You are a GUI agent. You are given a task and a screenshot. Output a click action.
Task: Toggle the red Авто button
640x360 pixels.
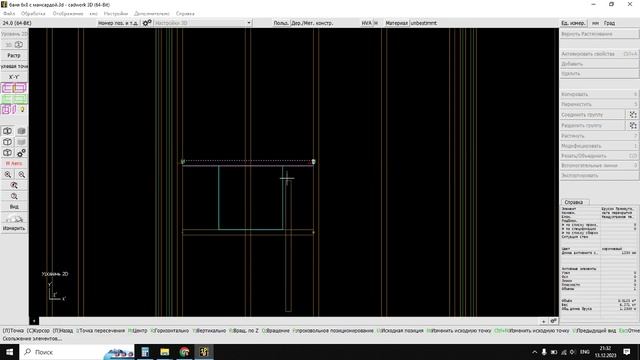click(x=14, y=164)
